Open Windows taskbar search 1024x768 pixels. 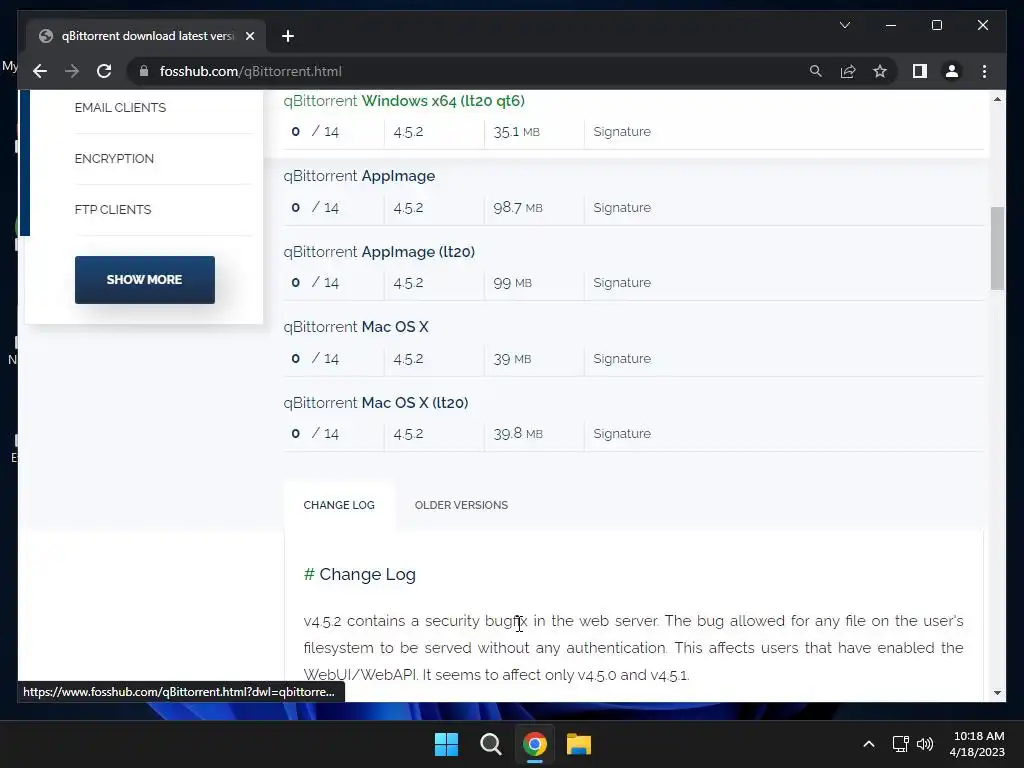(490, 744)
